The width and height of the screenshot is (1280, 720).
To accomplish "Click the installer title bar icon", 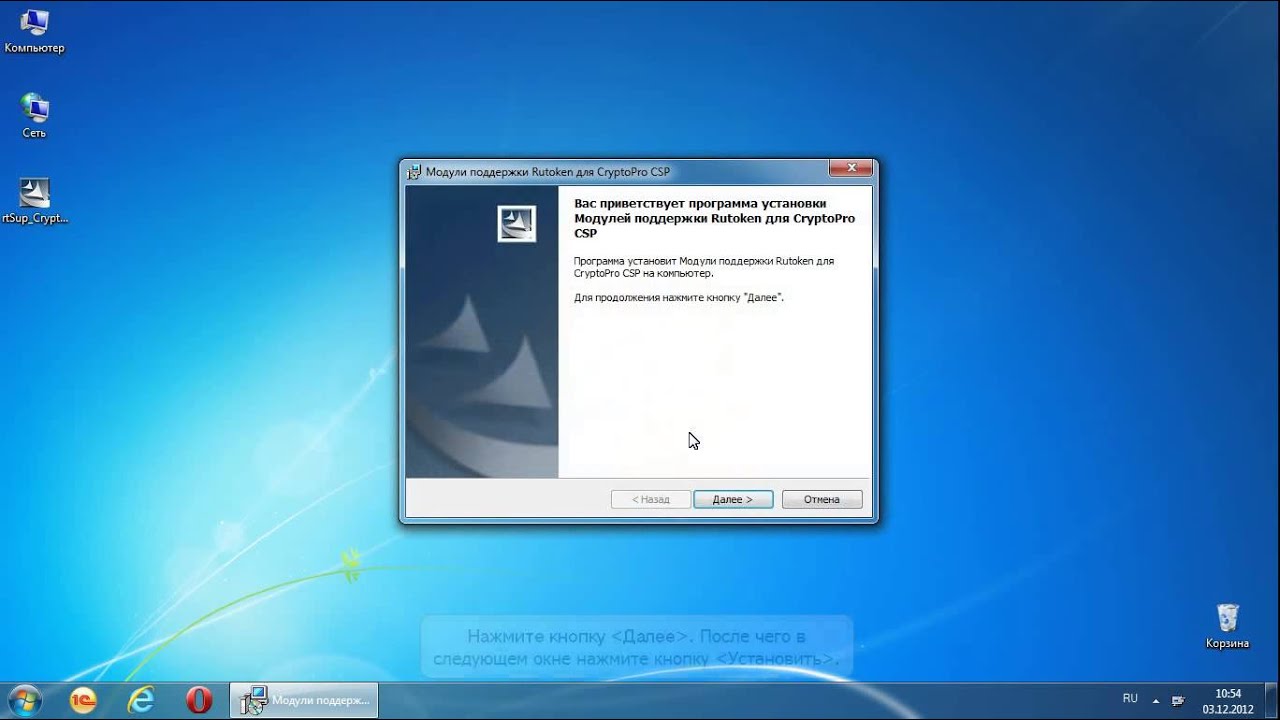I will (414, 171).
